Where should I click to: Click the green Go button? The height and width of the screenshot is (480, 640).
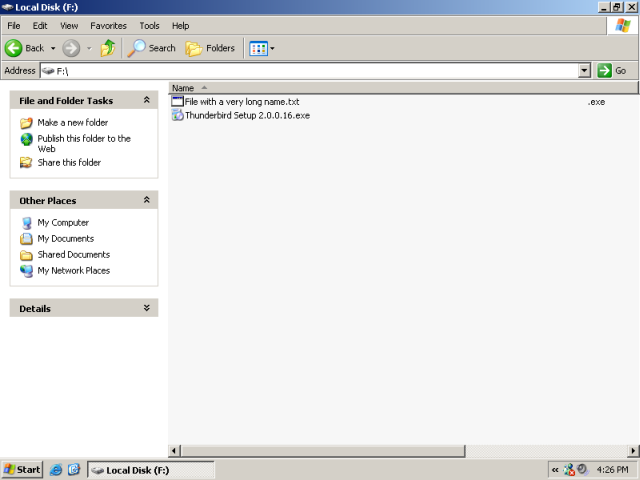coord(612,71)
